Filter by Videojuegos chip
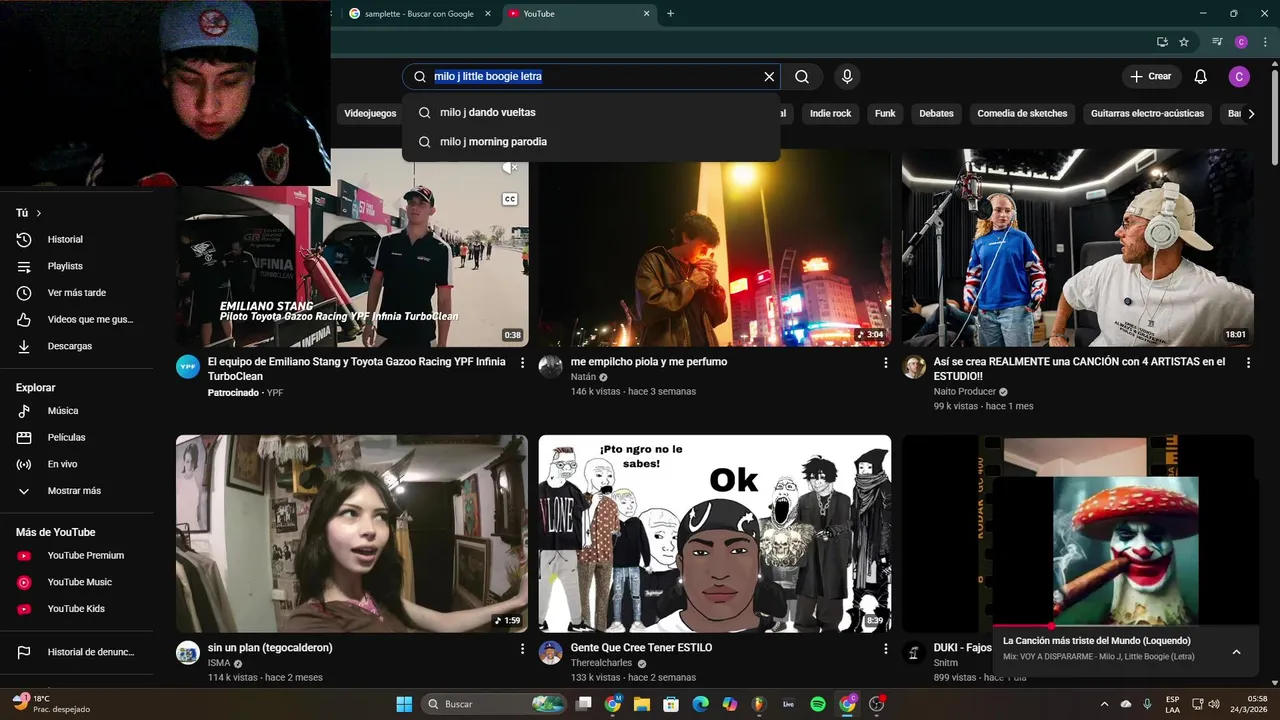This screenshot has height=720, width=1280. tap(370, 113)
